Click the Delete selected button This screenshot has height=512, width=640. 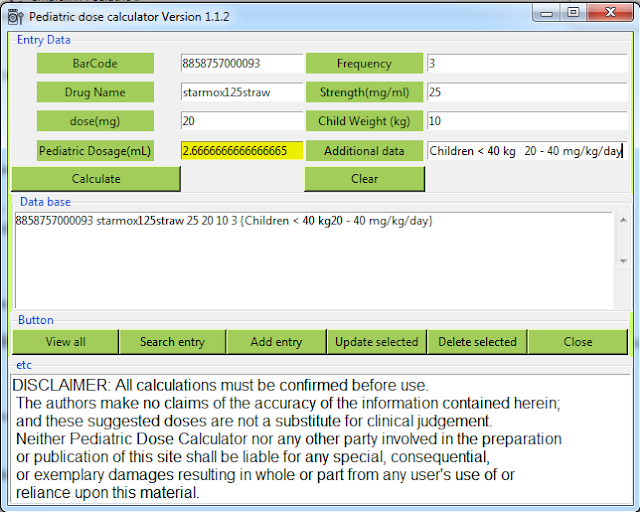coord(477,342)
